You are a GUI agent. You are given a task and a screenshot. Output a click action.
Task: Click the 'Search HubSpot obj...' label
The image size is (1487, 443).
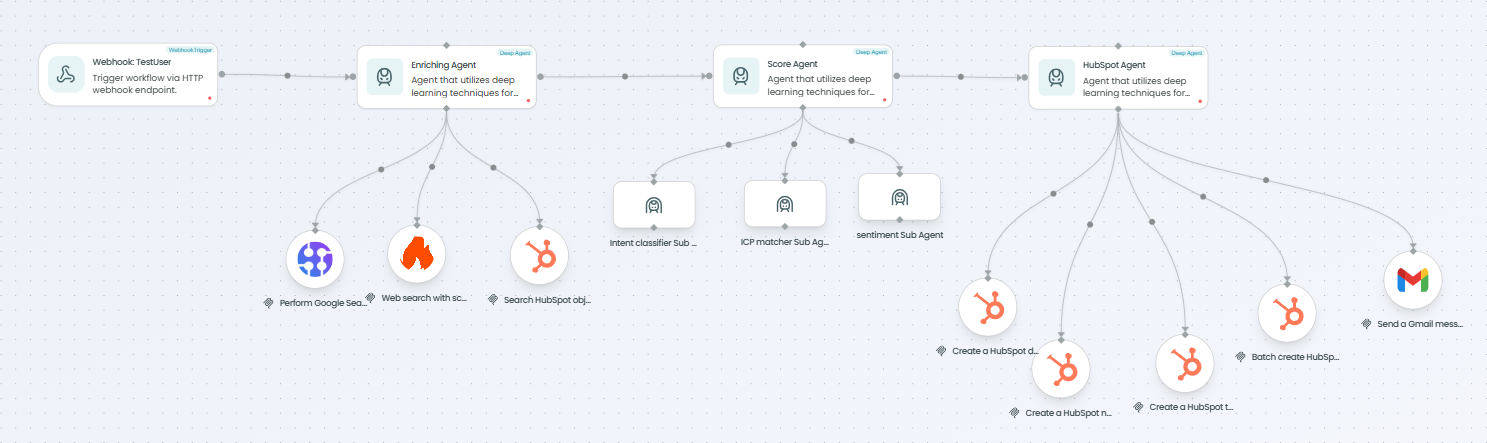pos(548,300)
